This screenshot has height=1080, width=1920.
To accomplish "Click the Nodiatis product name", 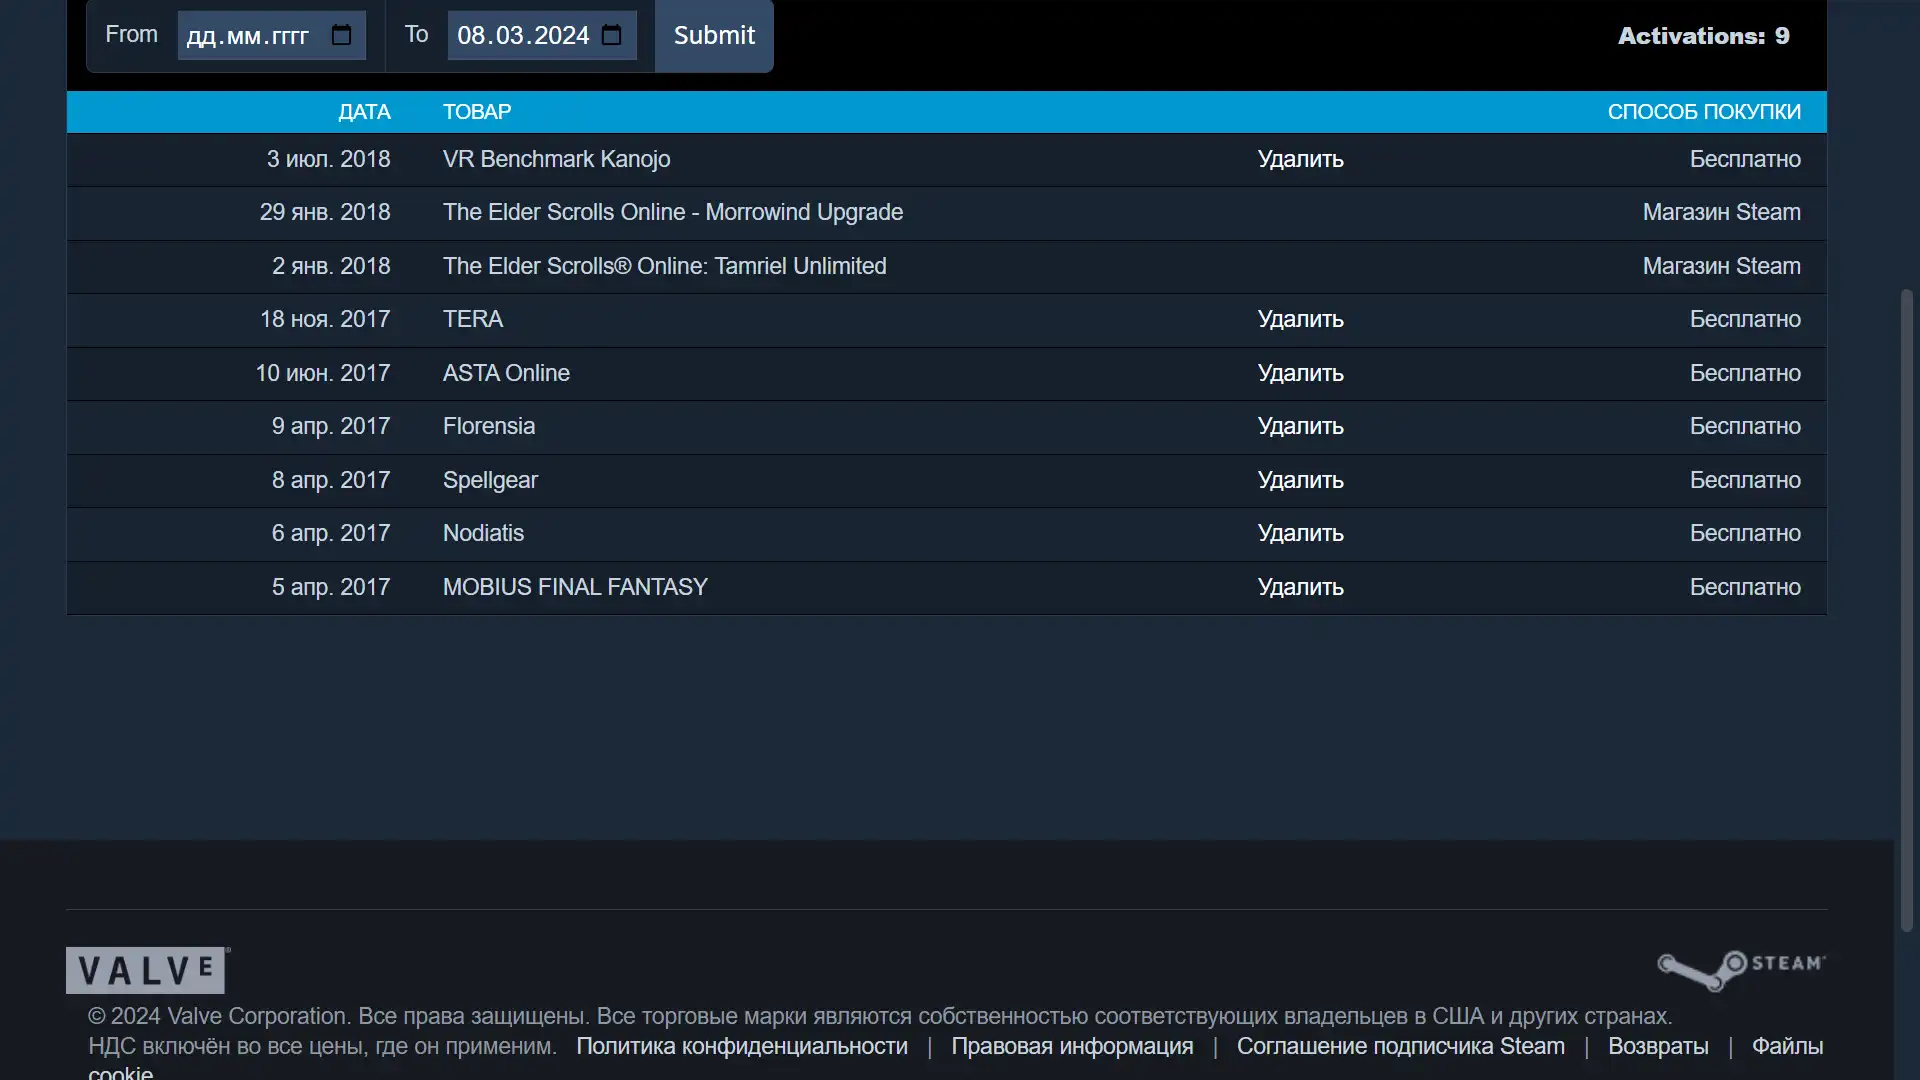I will click(x=483, y=533).
